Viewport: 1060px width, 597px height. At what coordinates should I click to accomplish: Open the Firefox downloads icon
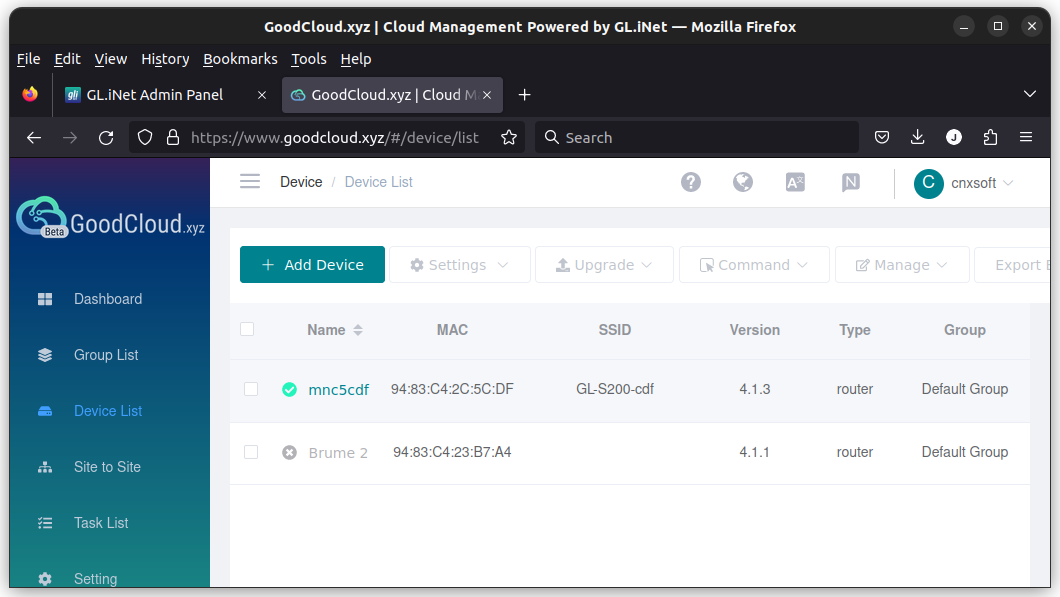[x=917, y=138]
